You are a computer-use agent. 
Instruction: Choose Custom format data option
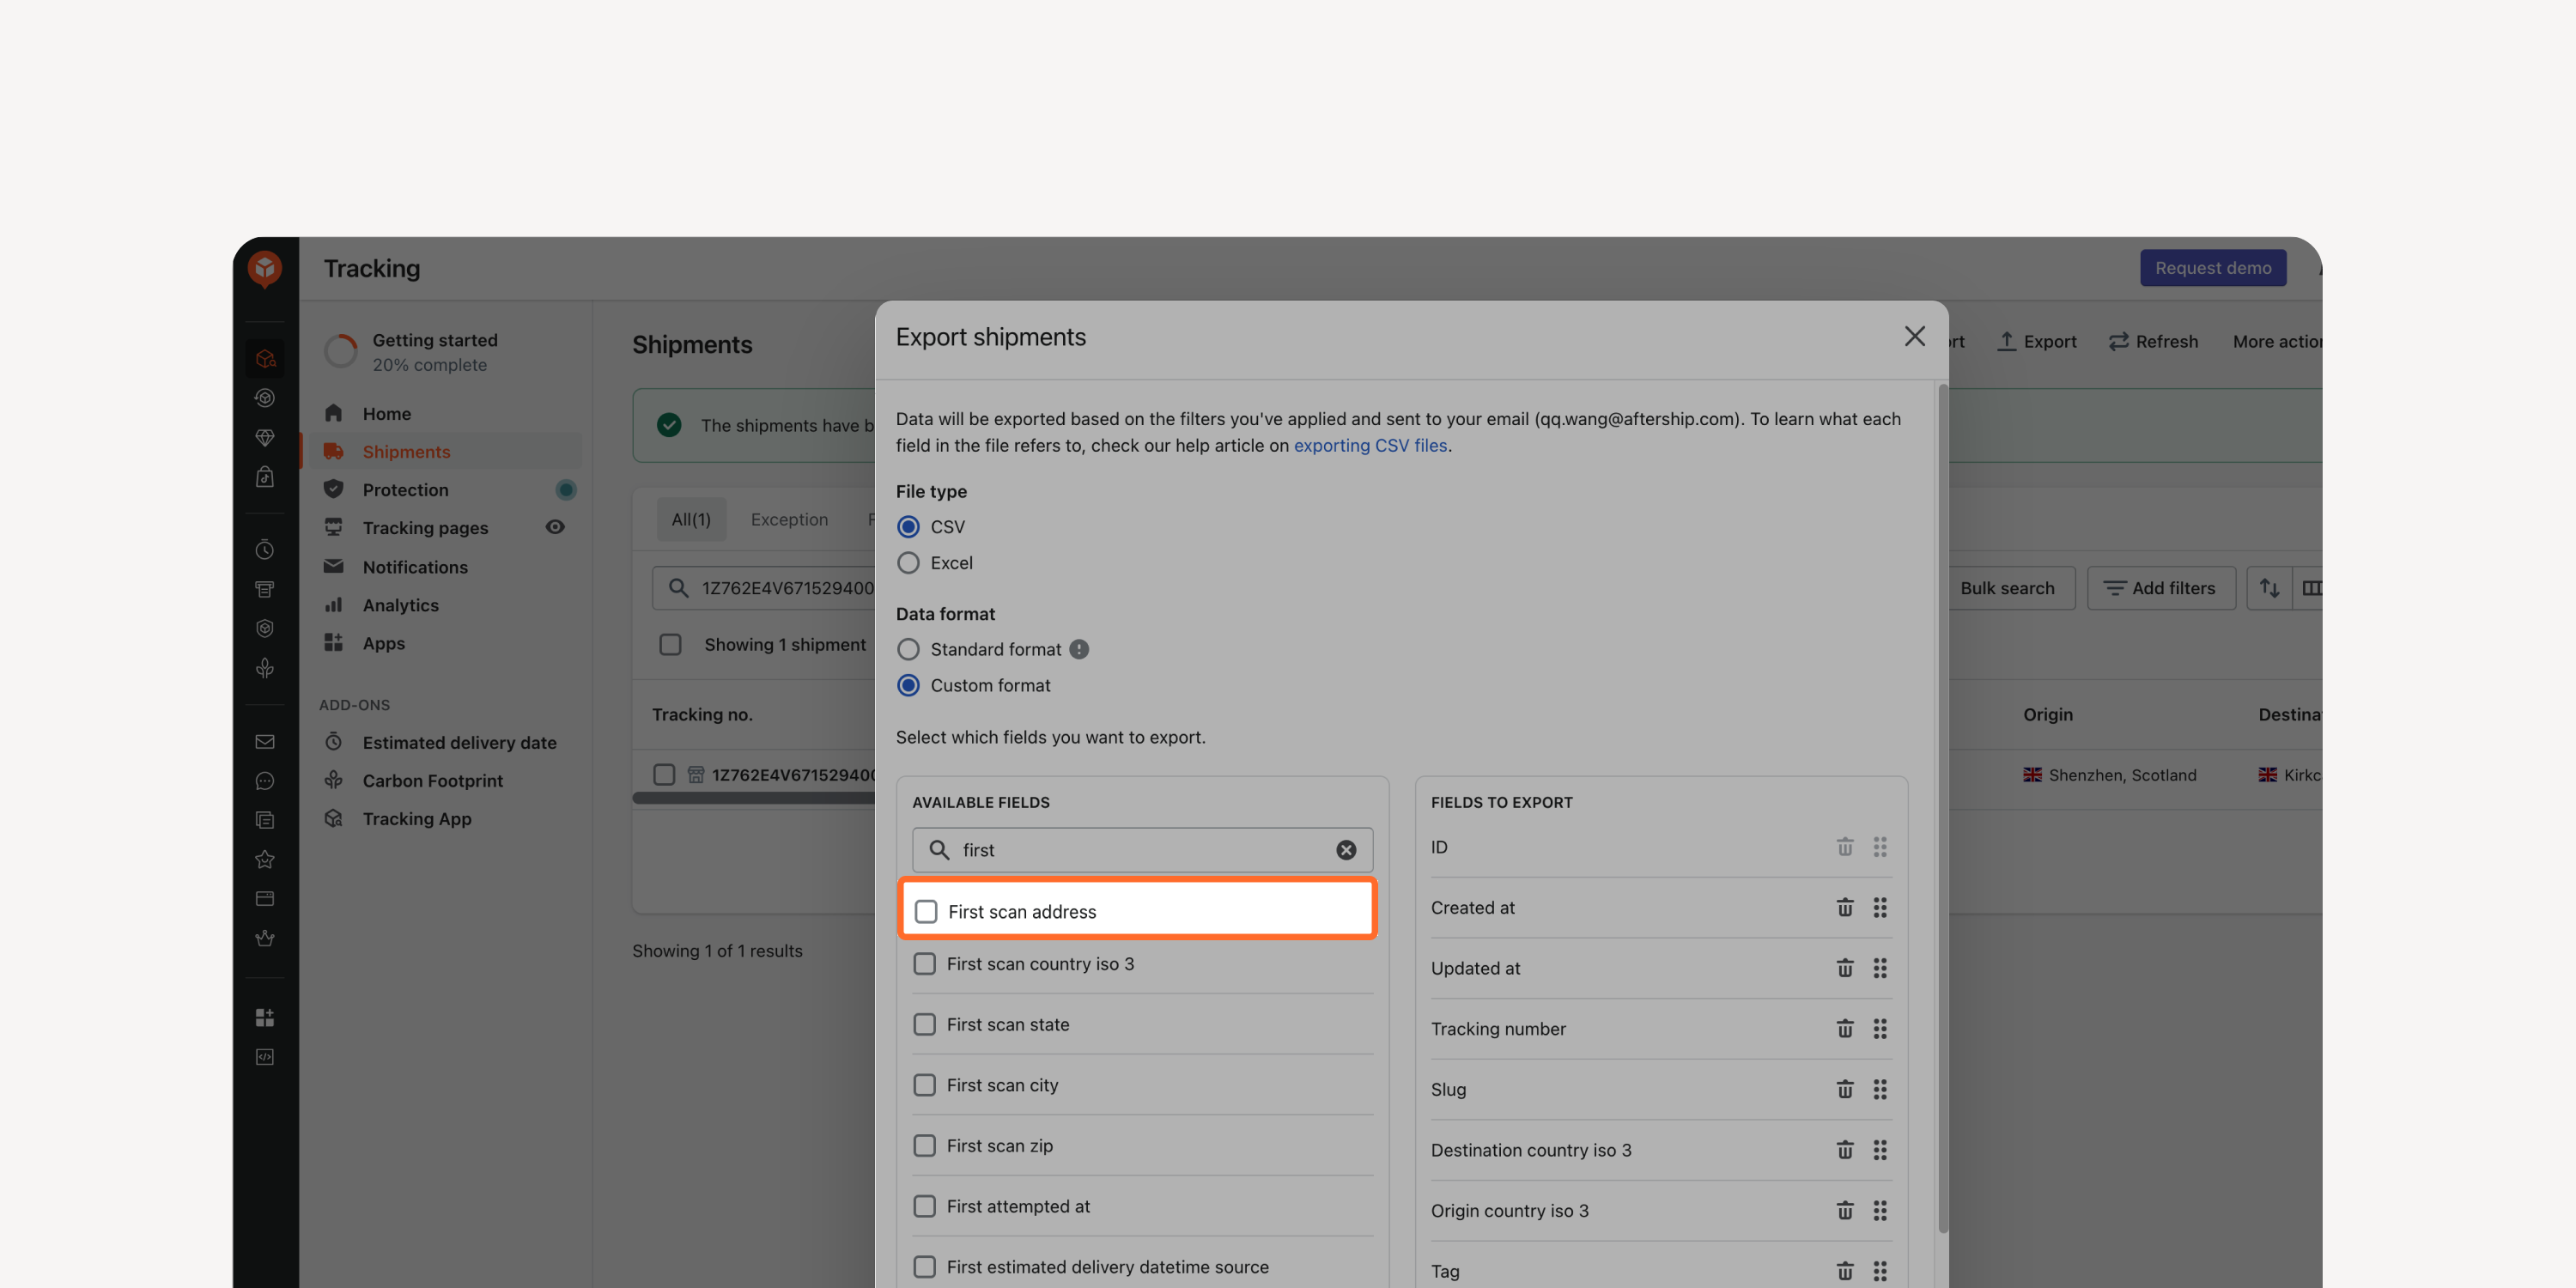[908, 685]
